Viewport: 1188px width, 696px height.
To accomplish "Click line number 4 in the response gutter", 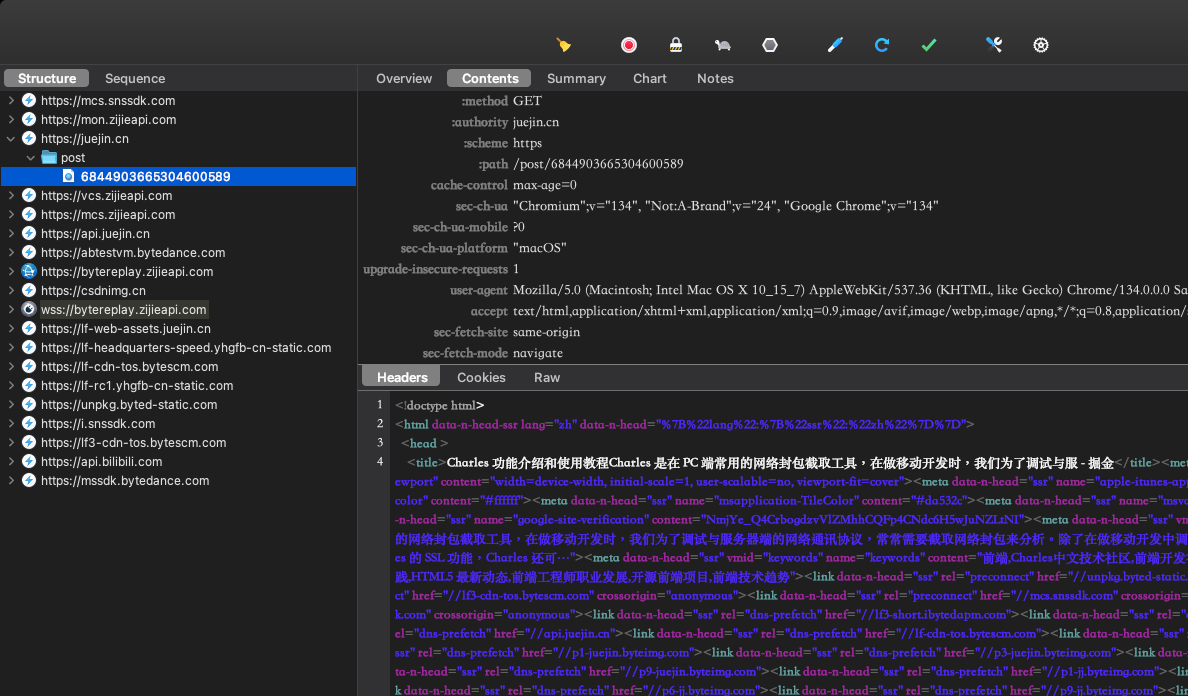I will point(380,461).
